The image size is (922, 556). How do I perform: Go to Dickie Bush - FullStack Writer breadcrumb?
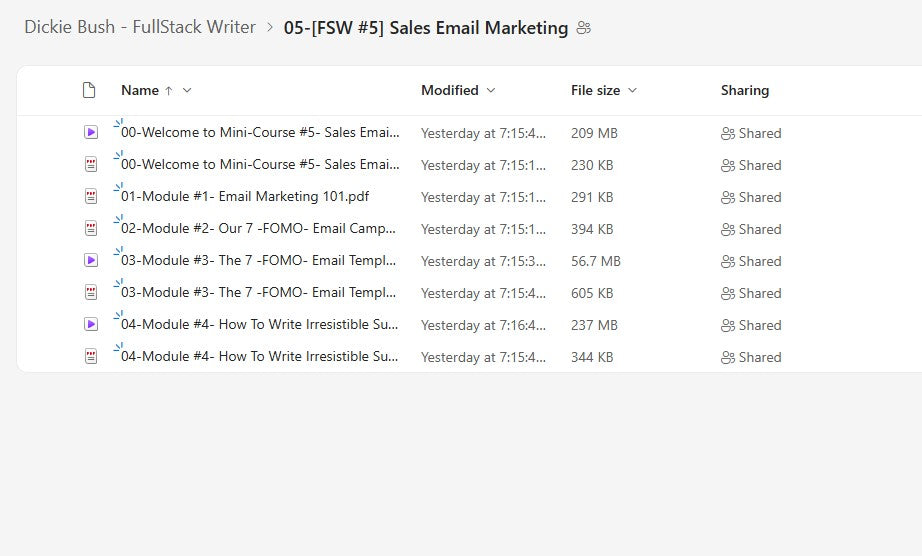click(140, 27)
